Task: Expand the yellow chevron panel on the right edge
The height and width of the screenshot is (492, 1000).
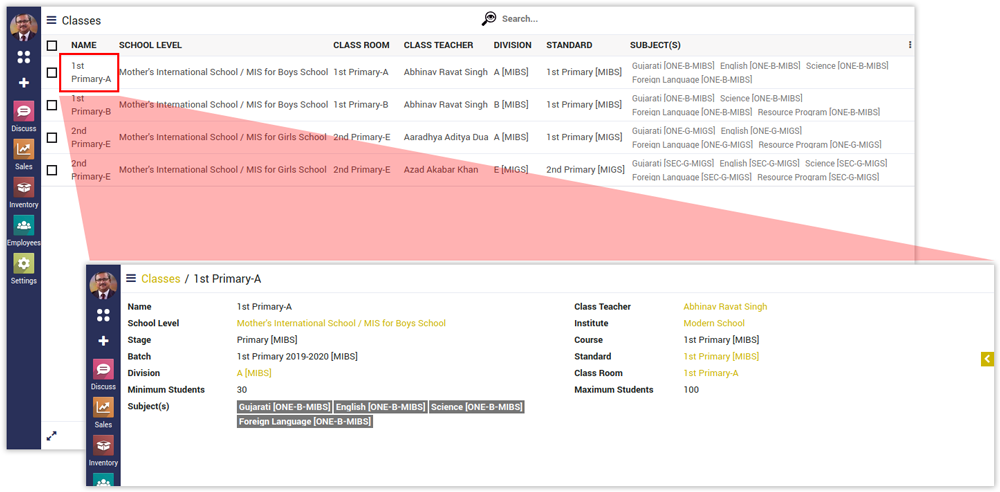Action: (x=987, y=359)
